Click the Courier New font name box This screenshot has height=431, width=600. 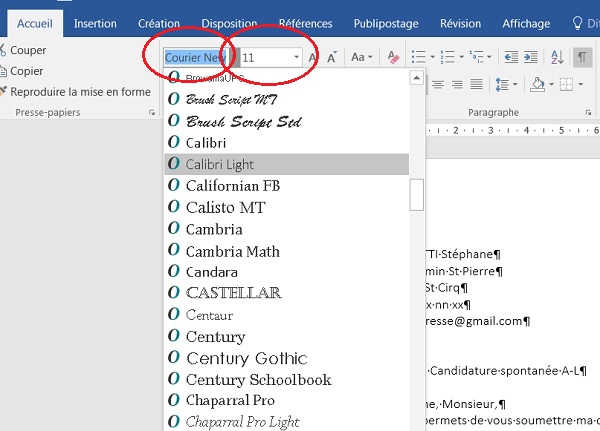(x=197, y=58)
